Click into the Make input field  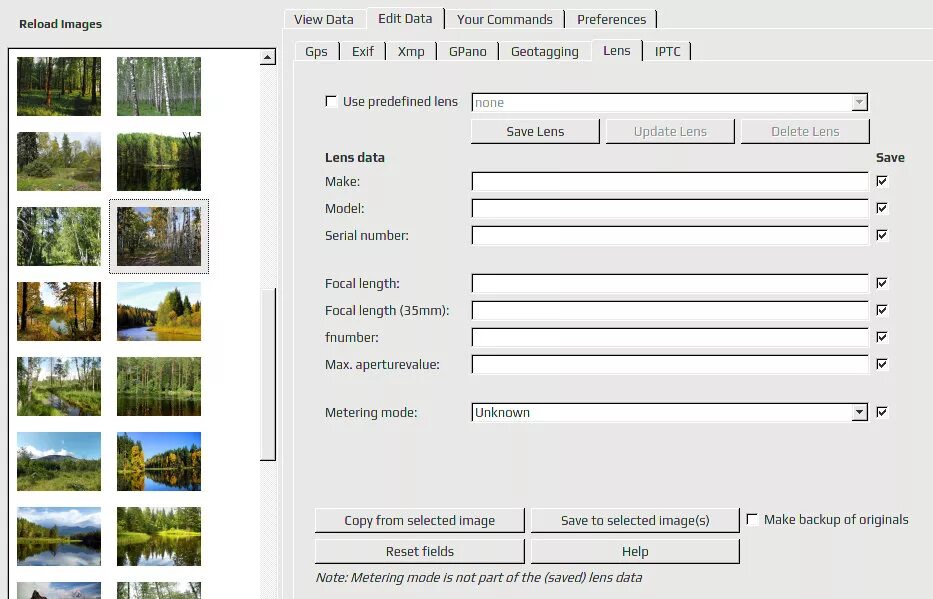(669, 181)
